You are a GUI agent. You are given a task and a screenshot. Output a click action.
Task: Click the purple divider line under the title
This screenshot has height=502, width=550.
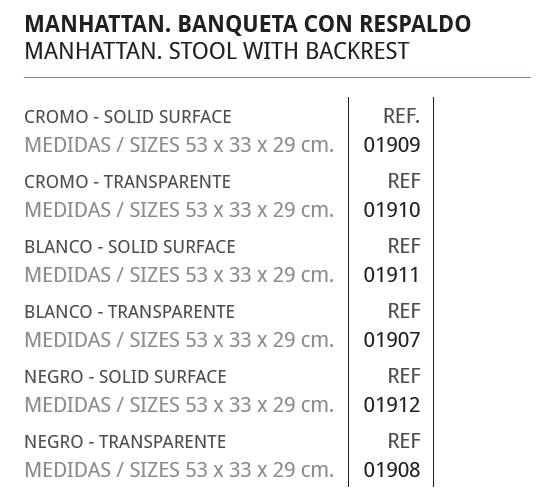277,77
